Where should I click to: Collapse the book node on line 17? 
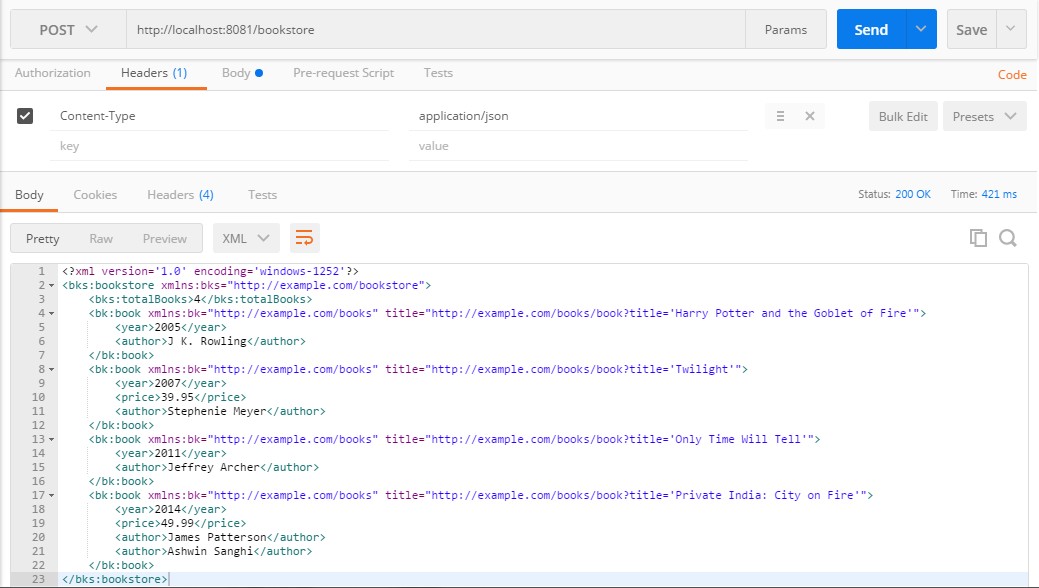51,495
